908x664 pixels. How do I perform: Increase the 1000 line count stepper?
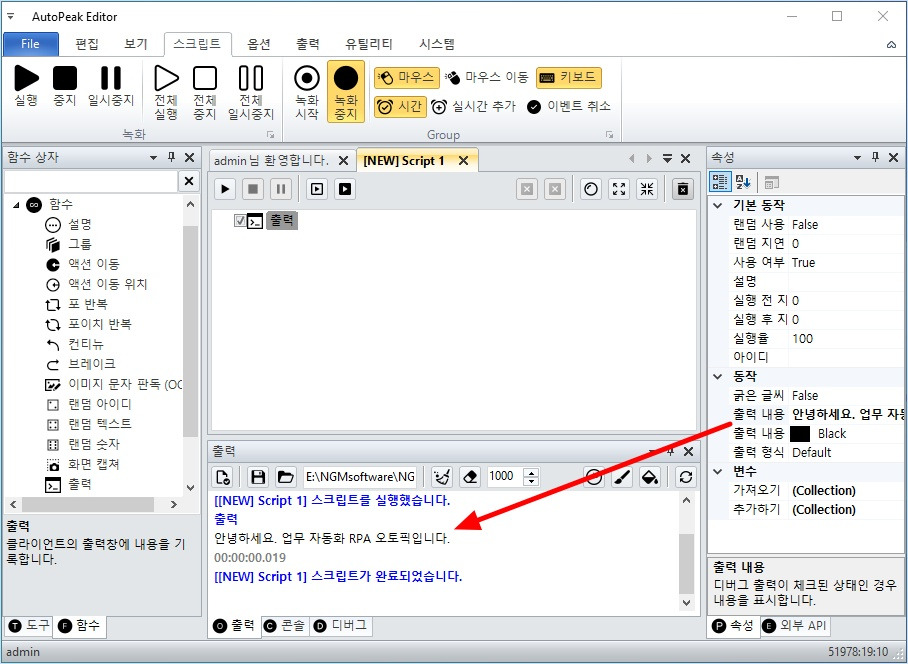531,472
